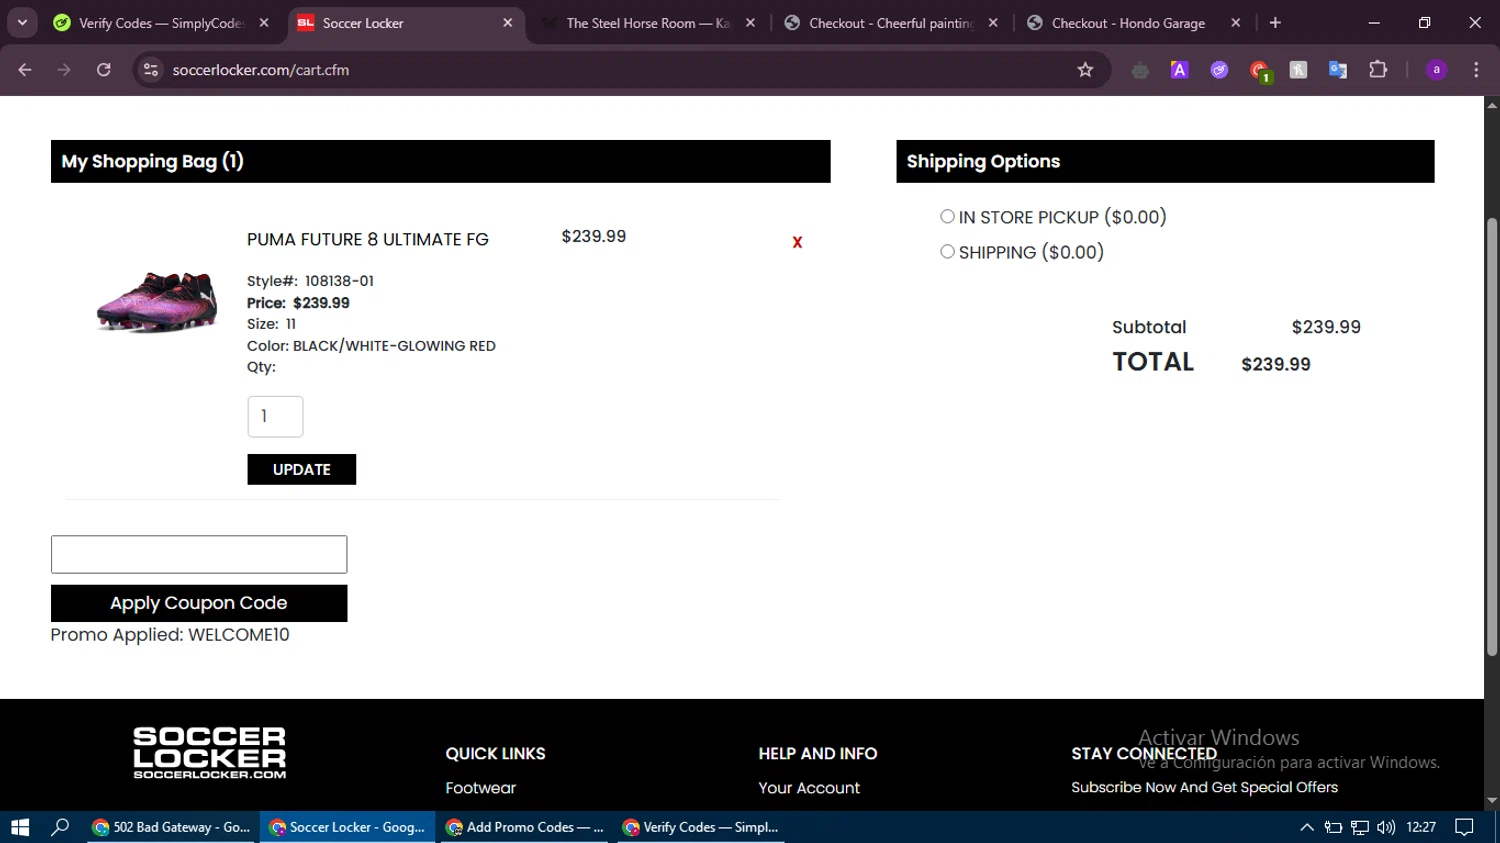1500x843 pixels.
Task: Switch to Verify Codes — SimplyCodes tab
Action: (160, 23)
